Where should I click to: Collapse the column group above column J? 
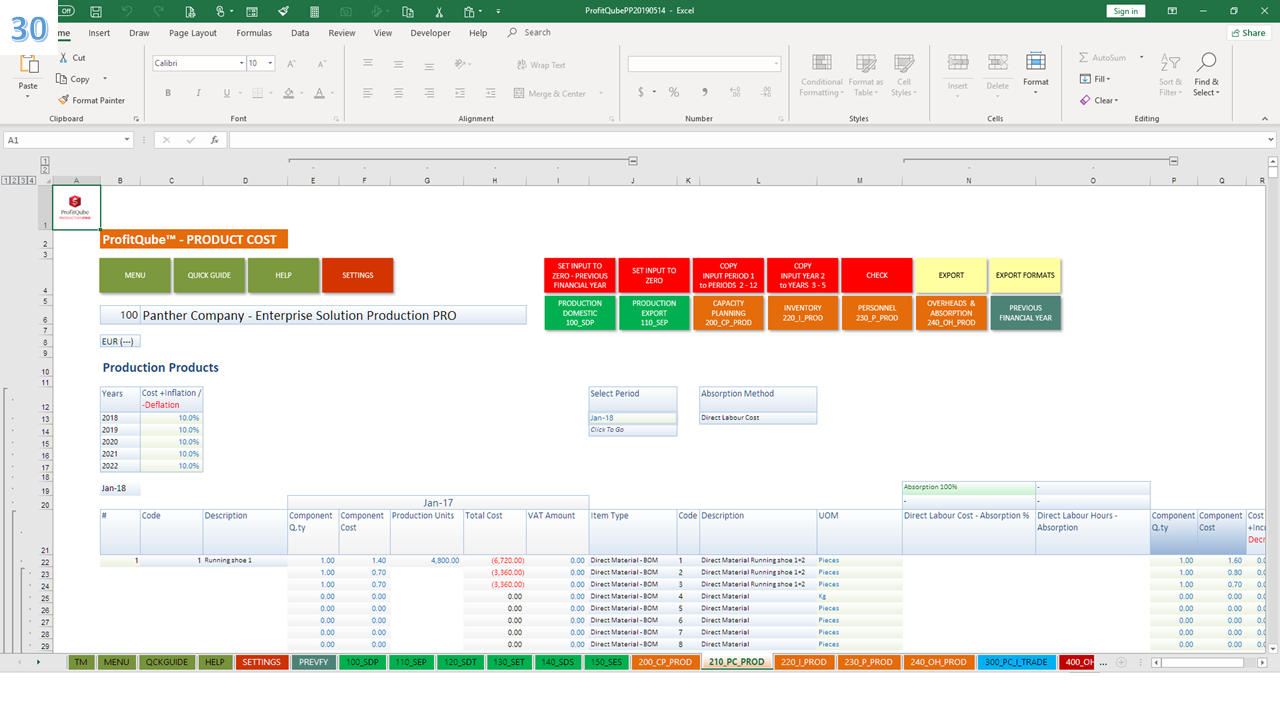click(633, 161)
